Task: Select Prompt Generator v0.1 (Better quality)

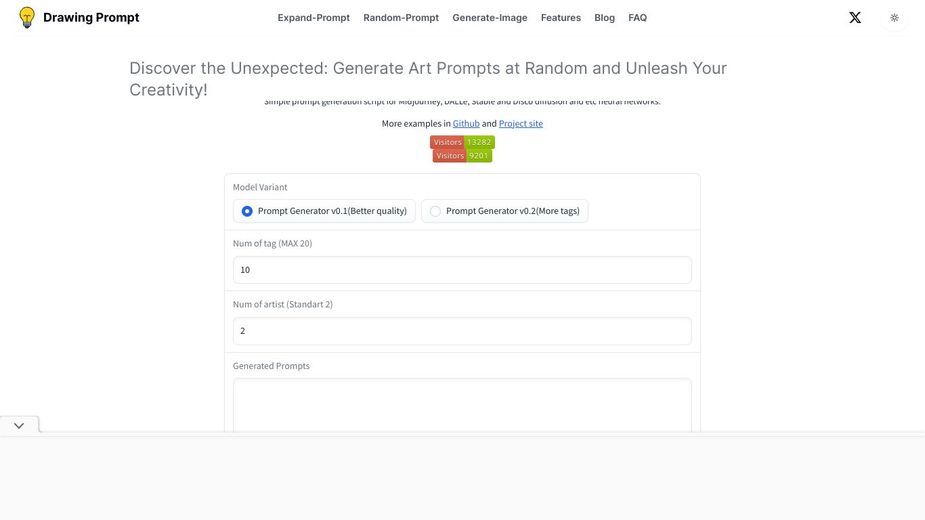Action: pos(324,211)
